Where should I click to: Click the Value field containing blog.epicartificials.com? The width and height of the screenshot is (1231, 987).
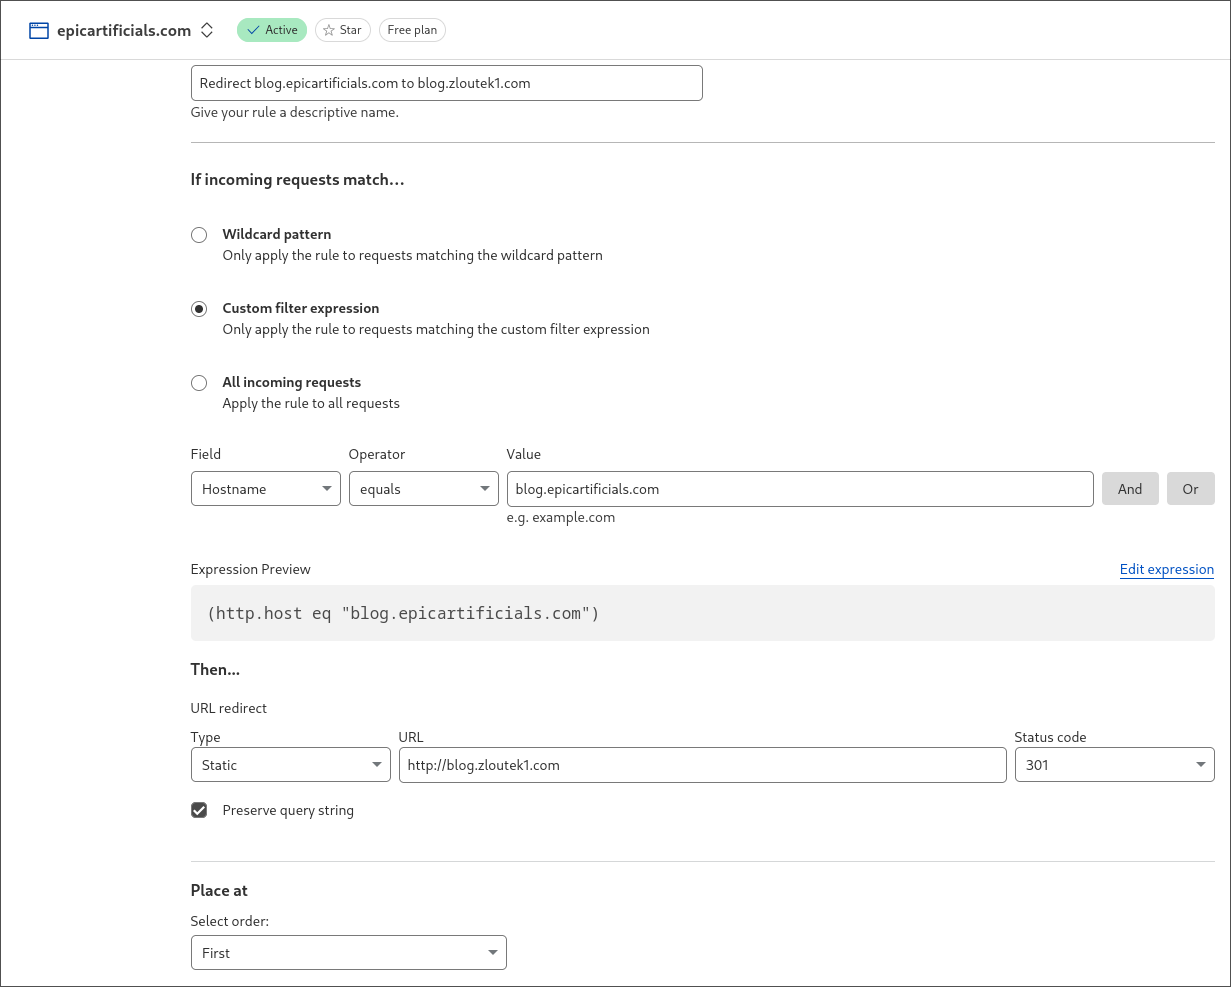799,489
